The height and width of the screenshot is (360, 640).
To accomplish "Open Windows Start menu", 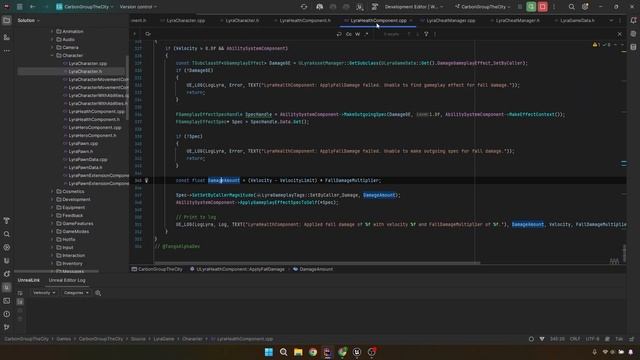I will [269, 352].
